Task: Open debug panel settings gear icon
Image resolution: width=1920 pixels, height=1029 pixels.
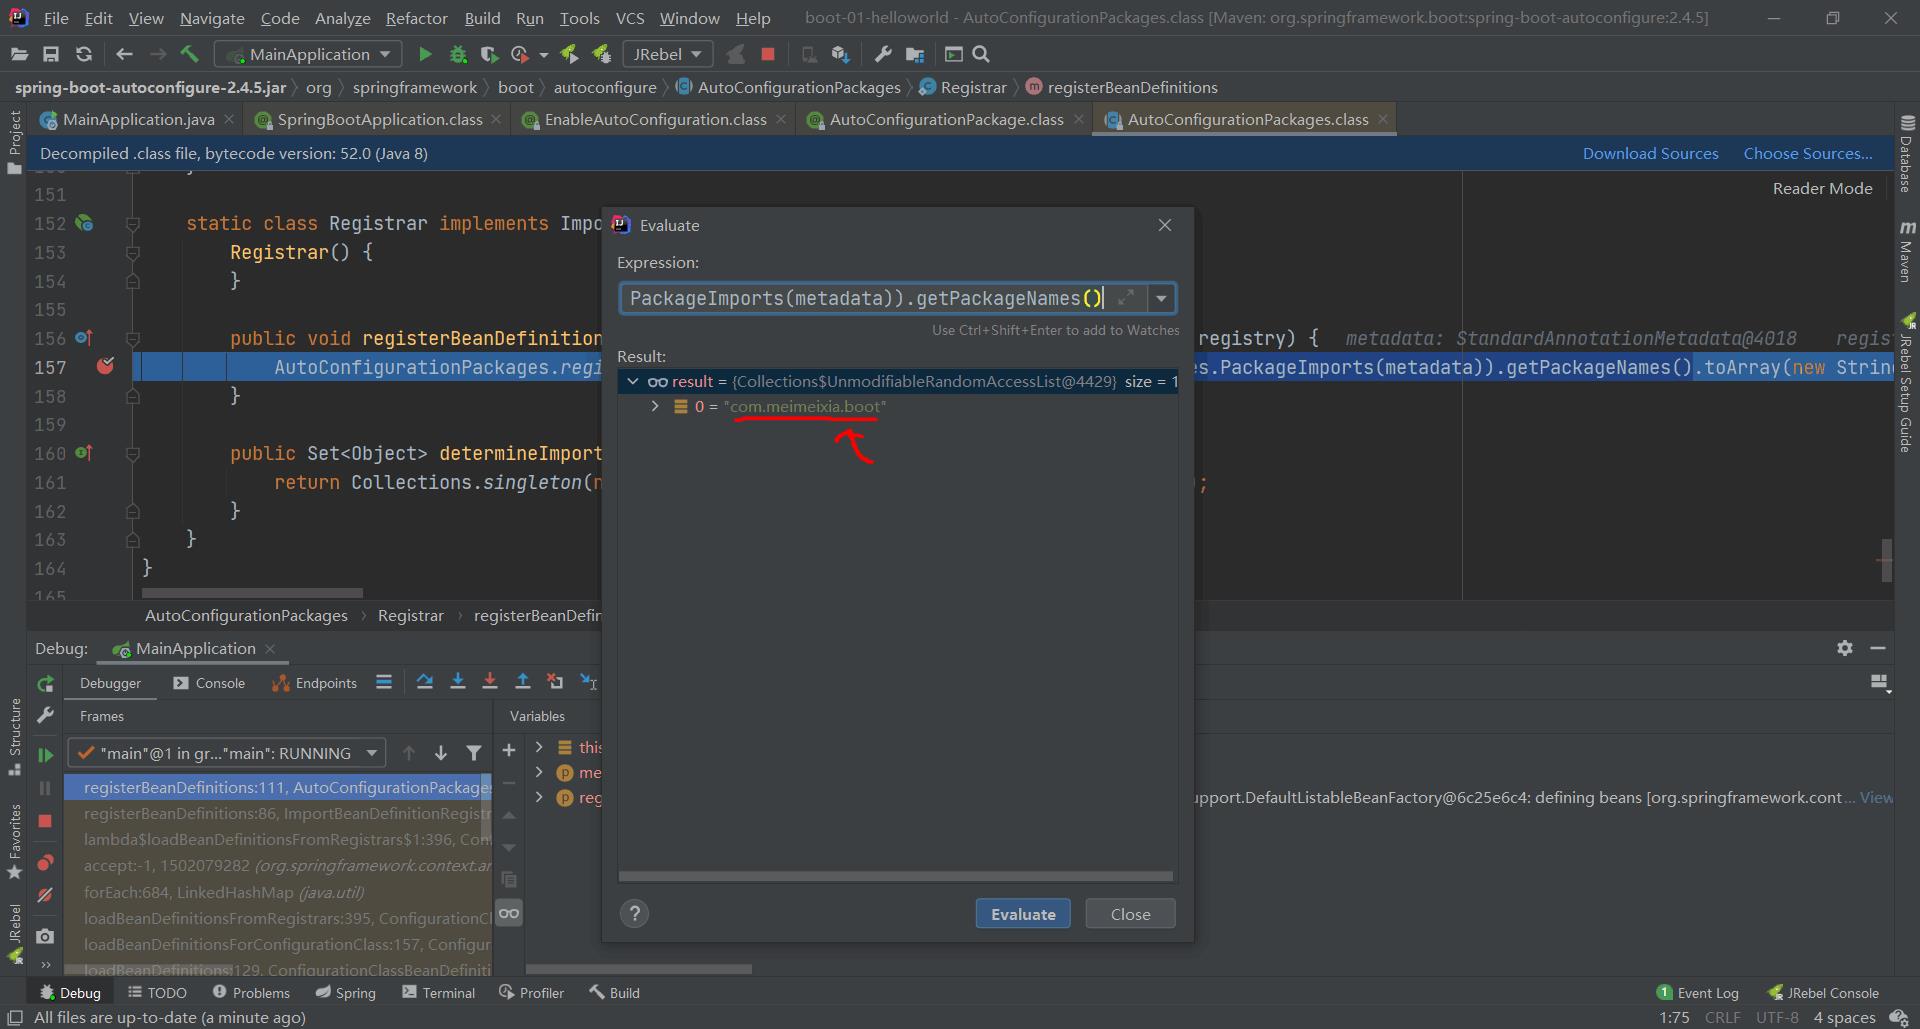Action: tap(1845, 648)
